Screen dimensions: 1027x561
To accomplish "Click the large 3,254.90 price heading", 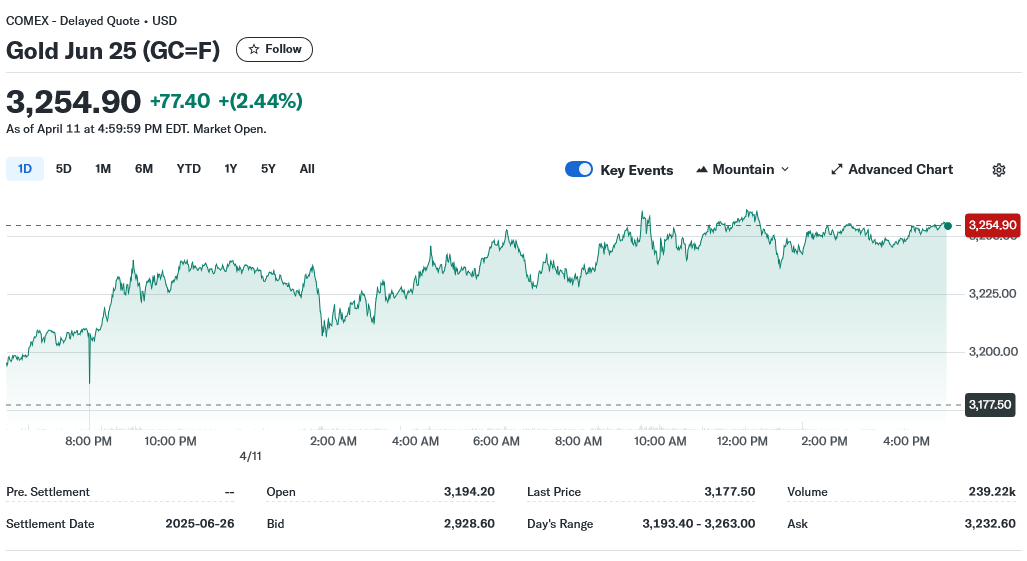I will 73,102.
